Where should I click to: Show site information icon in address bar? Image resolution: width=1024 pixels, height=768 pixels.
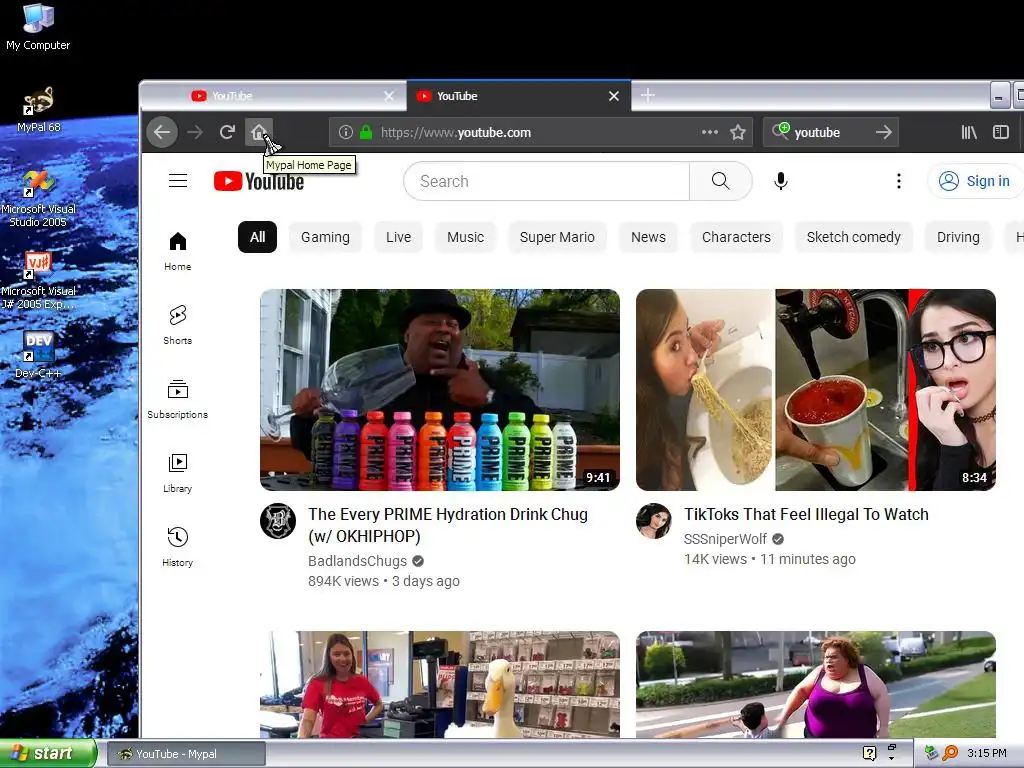[345, 133]
